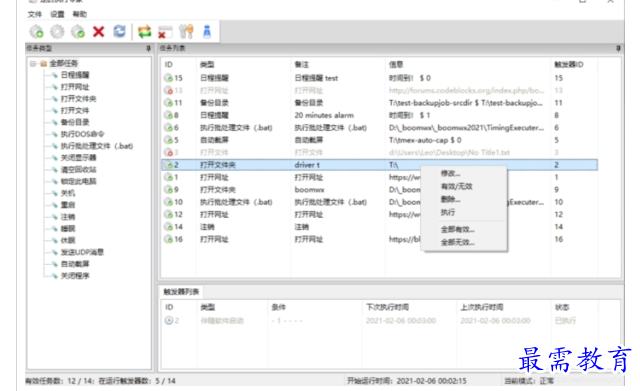Select 关机 in the task type tree

click(x=68, y=193)
